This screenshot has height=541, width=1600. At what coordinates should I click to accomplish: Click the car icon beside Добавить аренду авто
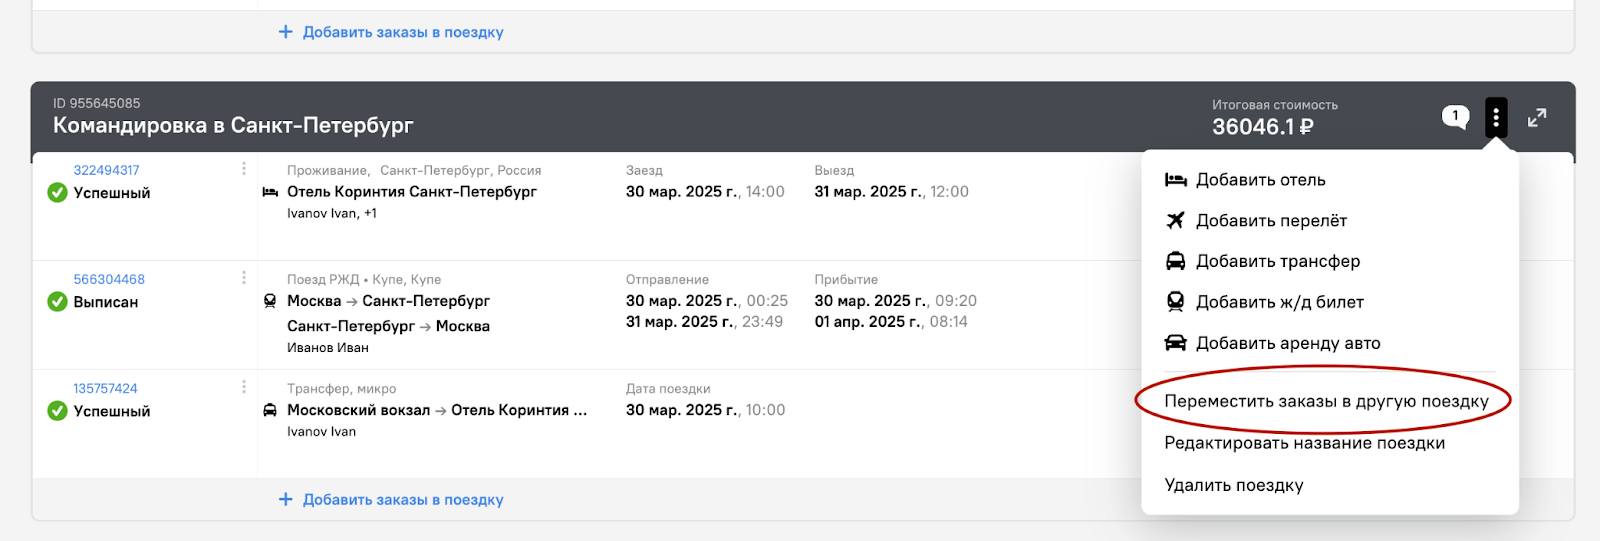pyautogui.click(x=1175, y=342)
